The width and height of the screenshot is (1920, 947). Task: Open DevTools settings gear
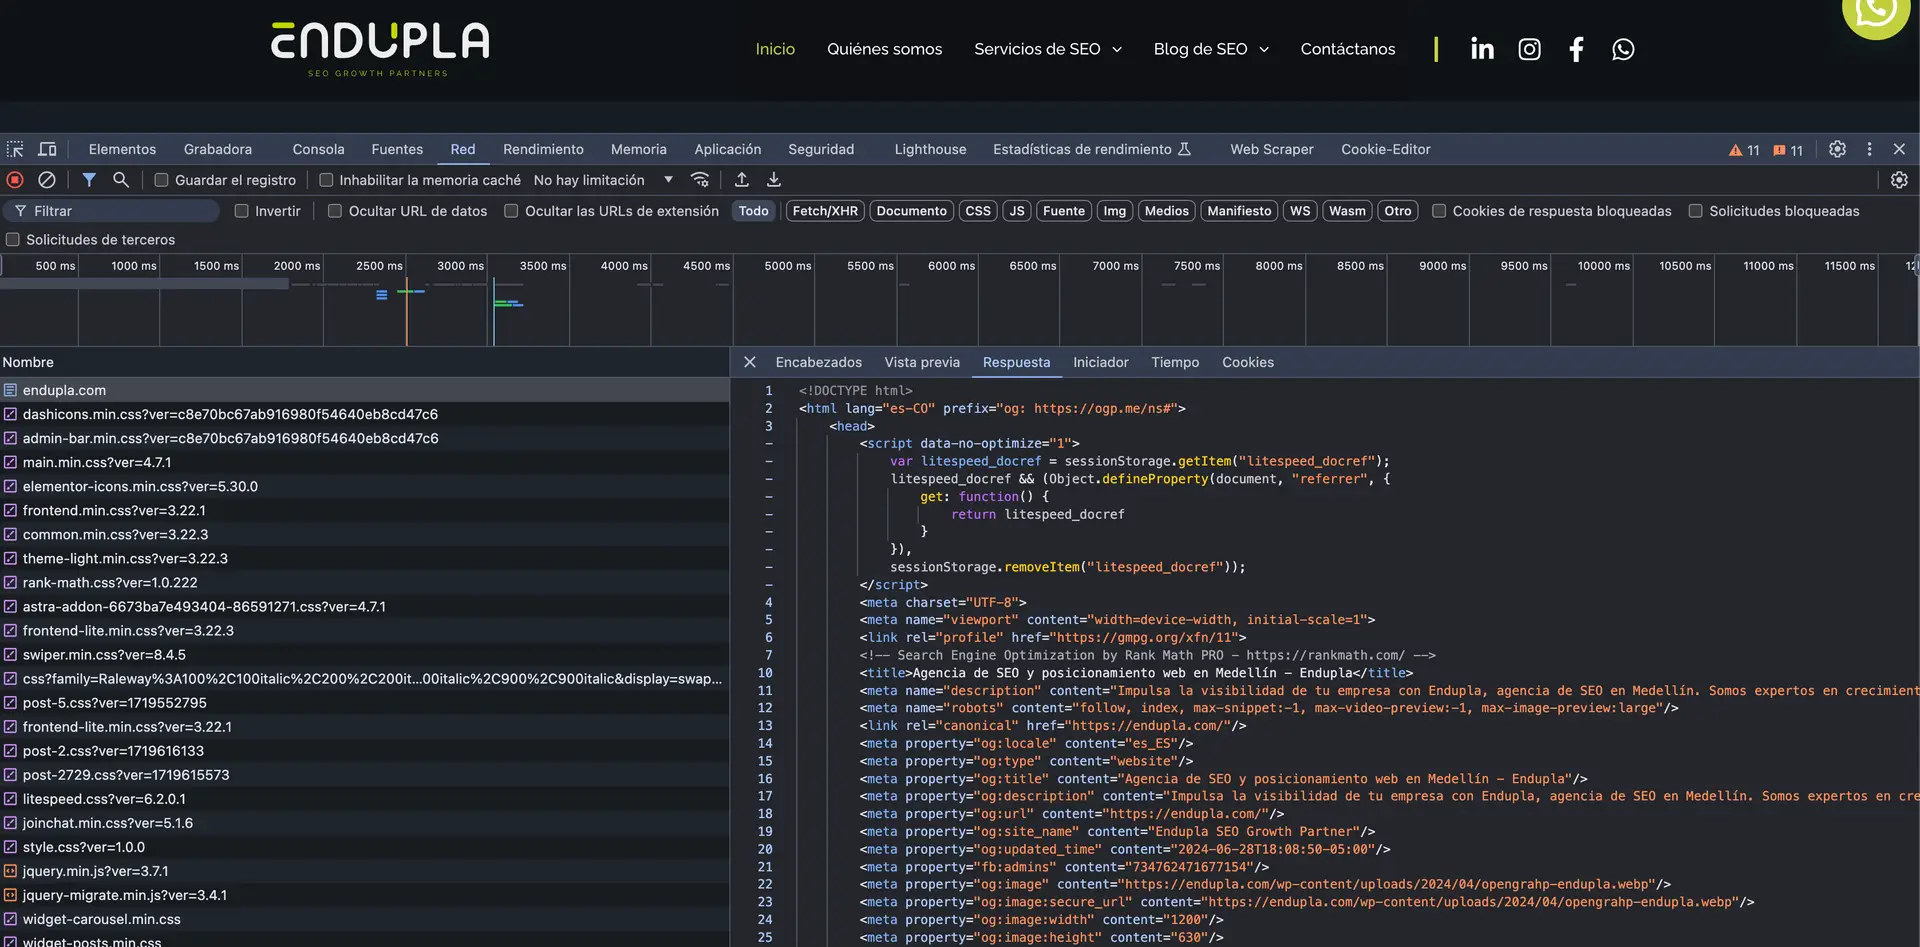click(1837, 149)
